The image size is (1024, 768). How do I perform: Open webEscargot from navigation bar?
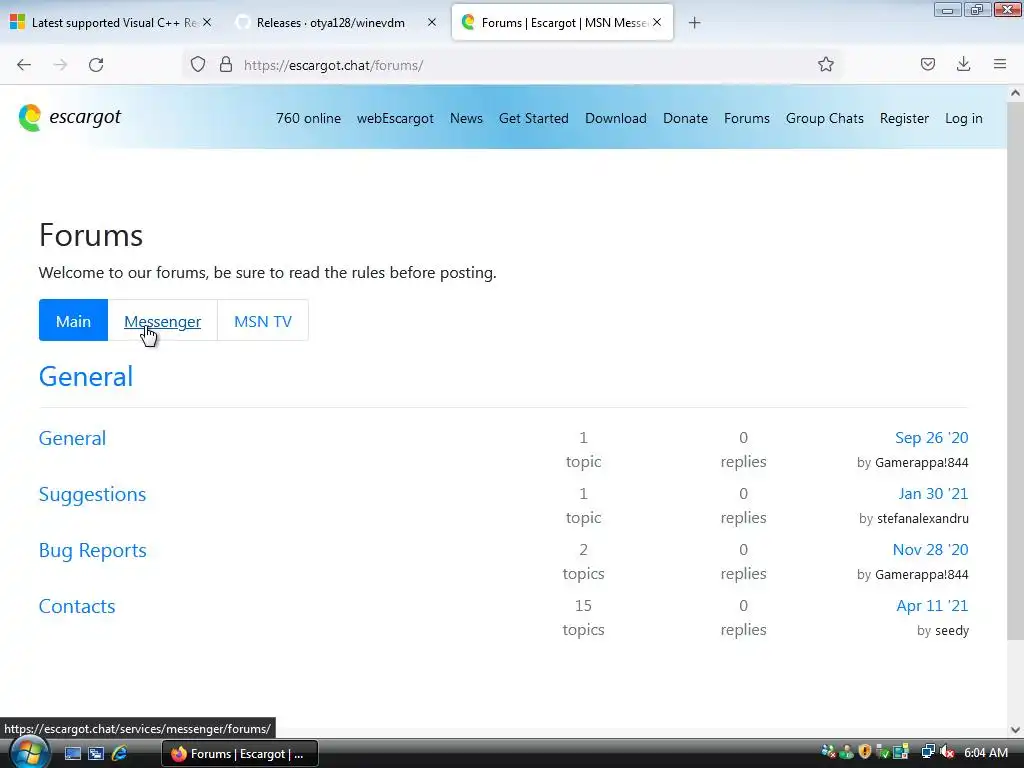tap(395, 118)
